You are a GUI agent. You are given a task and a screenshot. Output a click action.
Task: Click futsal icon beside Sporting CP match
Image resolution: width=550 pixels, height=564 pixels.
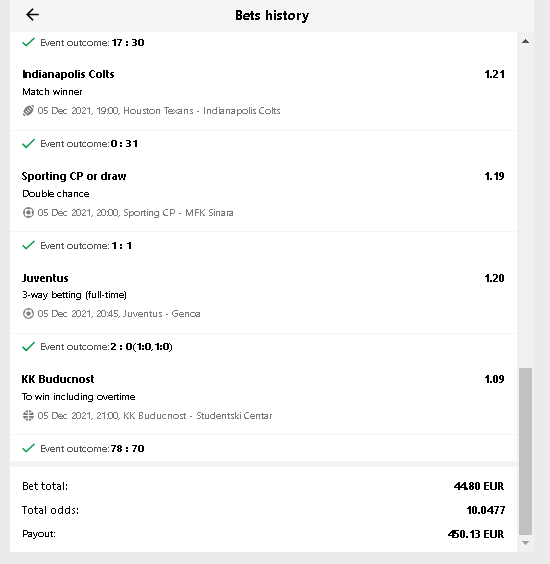28,213
